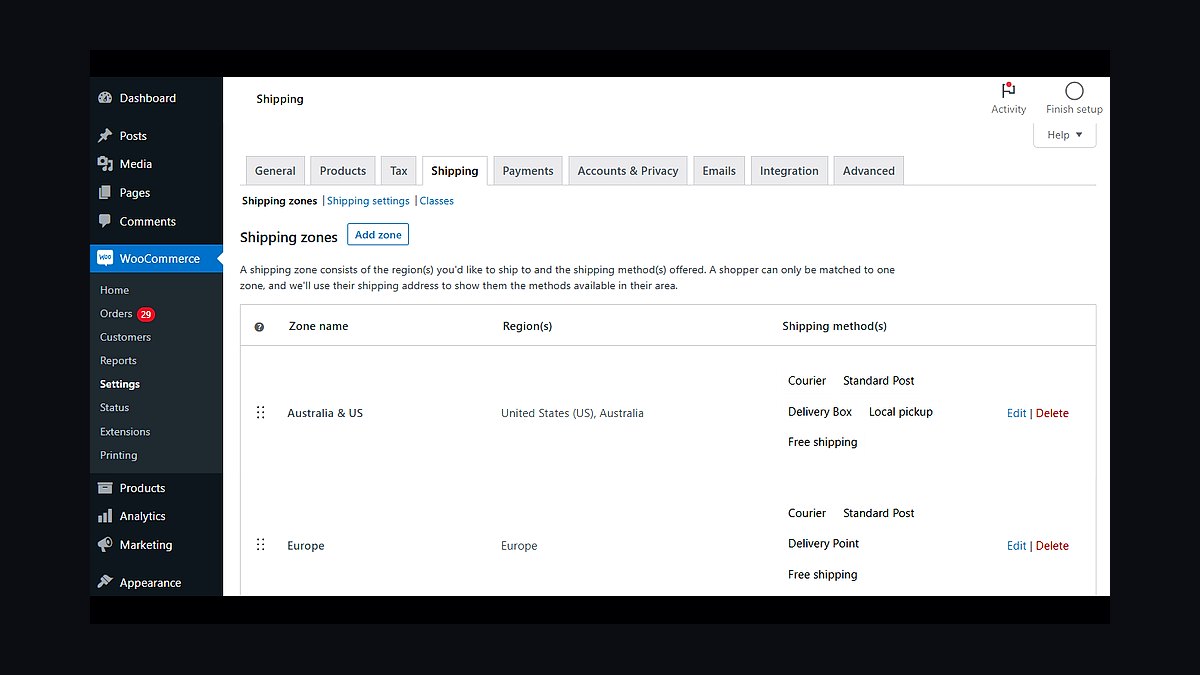This screenshot has height=675, width=1200.
Task: Click the "Local pickup" shipping method
Action: [901, 412]
